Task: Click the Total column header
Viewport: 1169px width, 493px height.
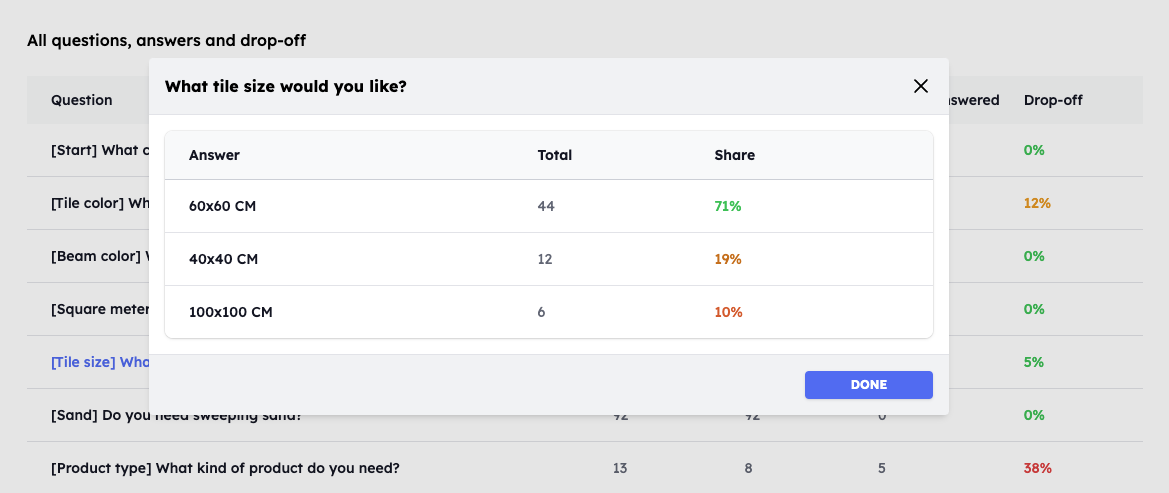Action: 555,155
